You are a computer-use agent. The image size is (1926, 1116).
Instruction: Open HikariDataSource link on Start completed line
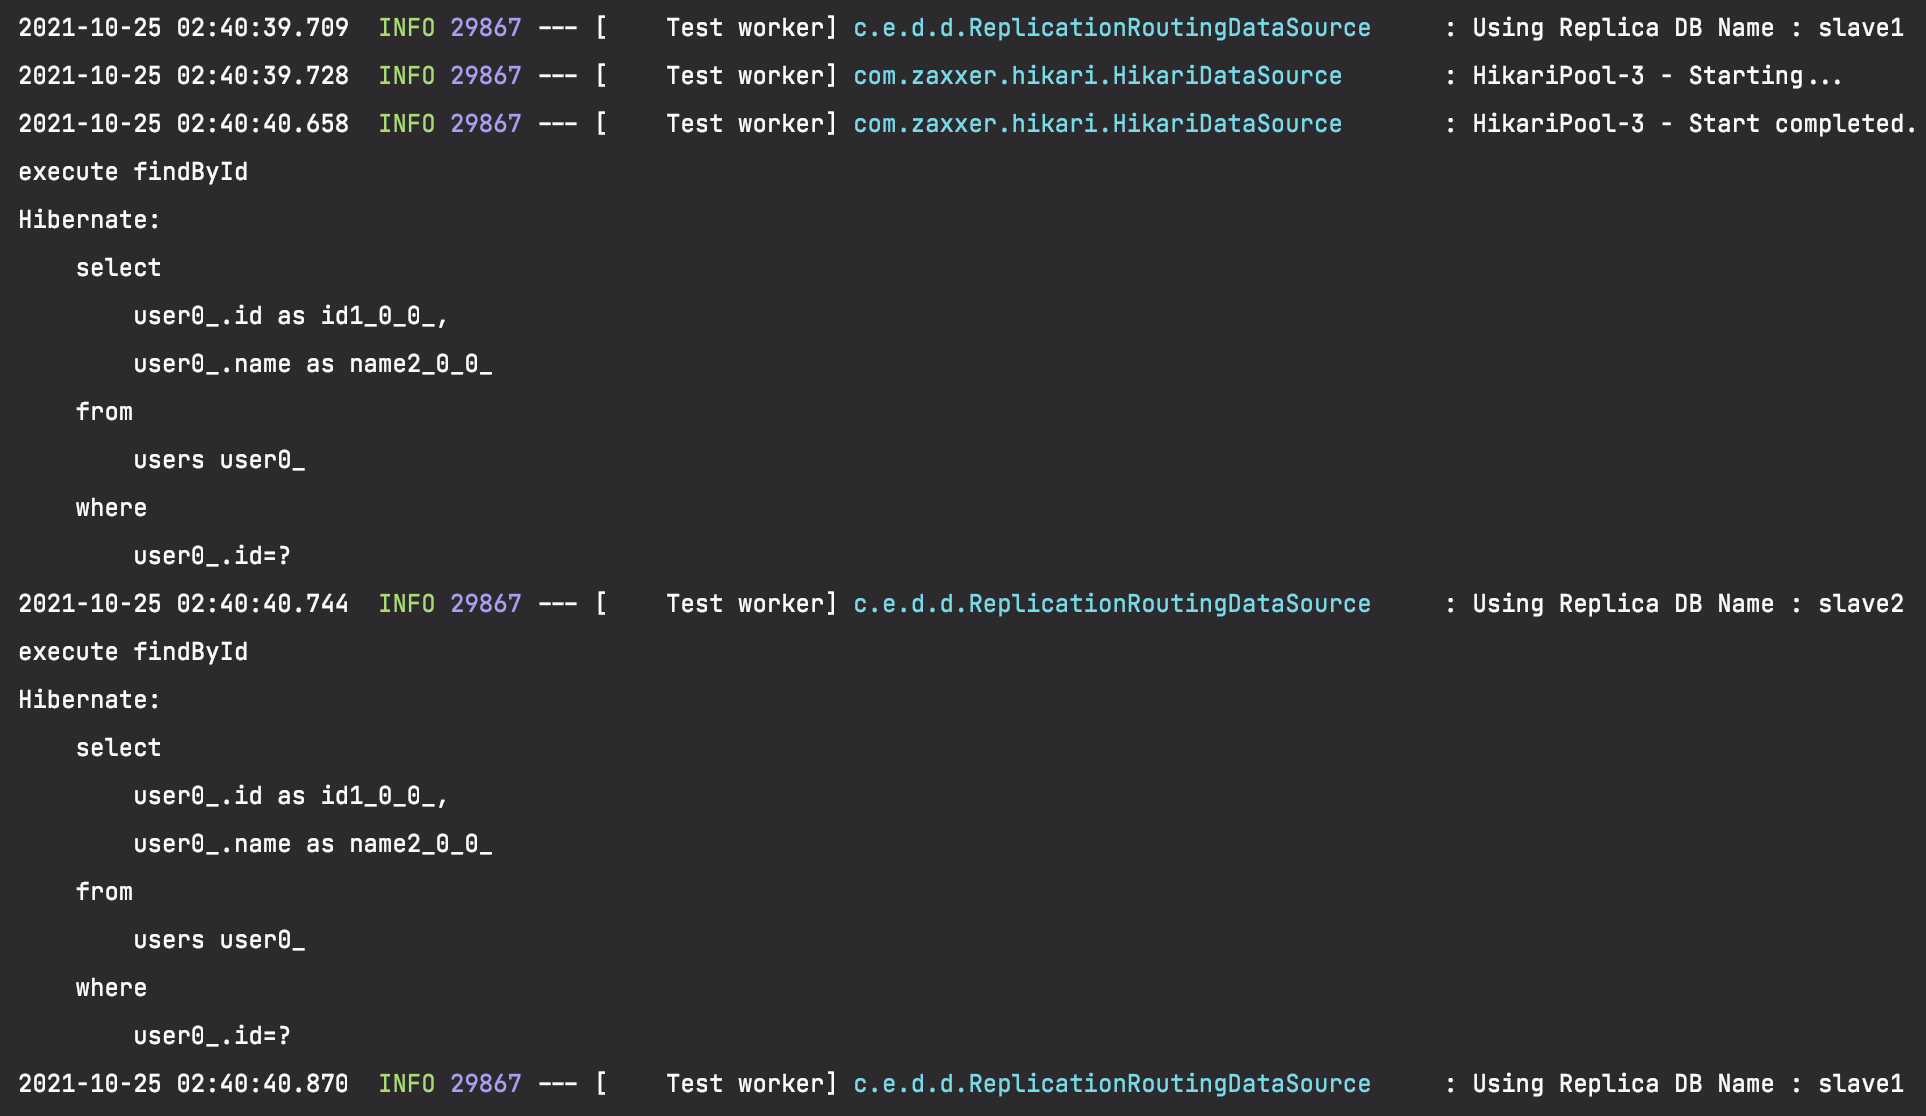(1097, 124)
